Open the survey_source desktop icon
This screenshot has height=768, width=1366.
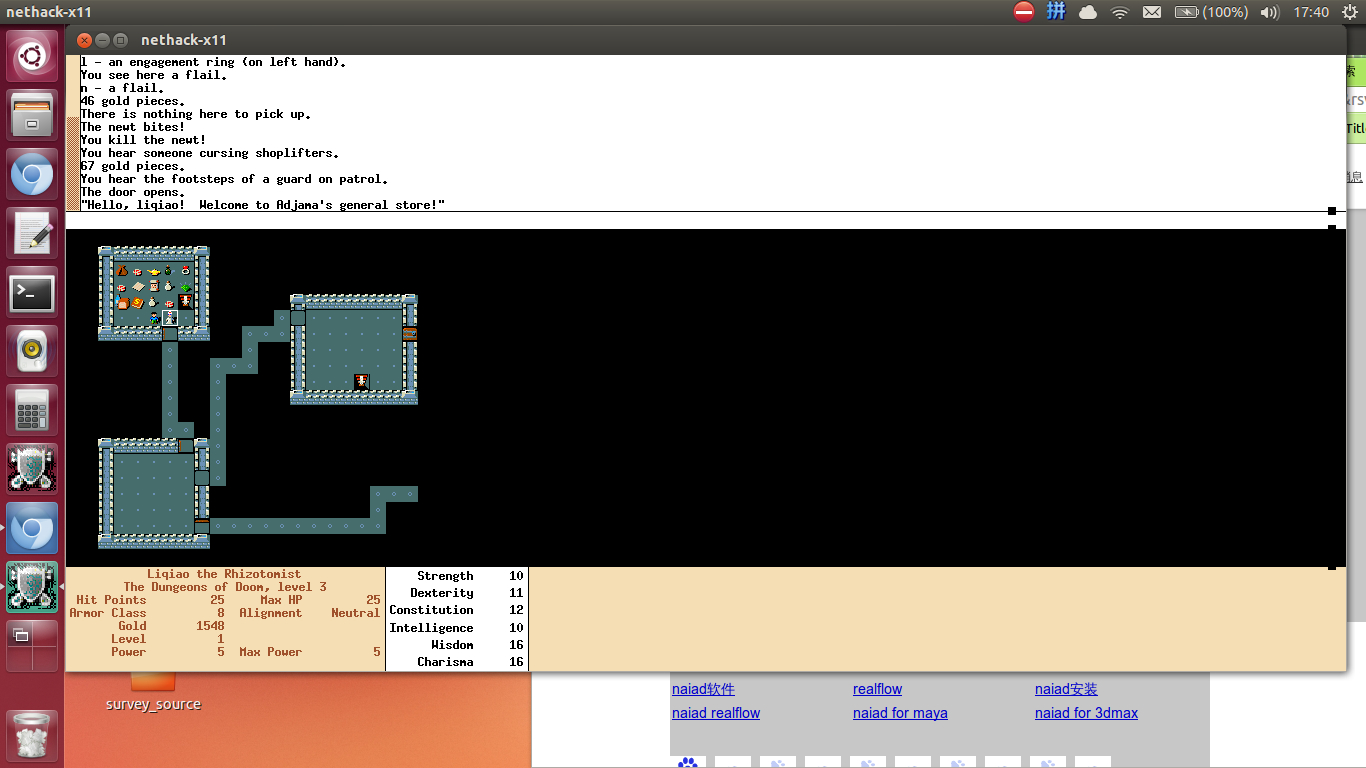153,691
